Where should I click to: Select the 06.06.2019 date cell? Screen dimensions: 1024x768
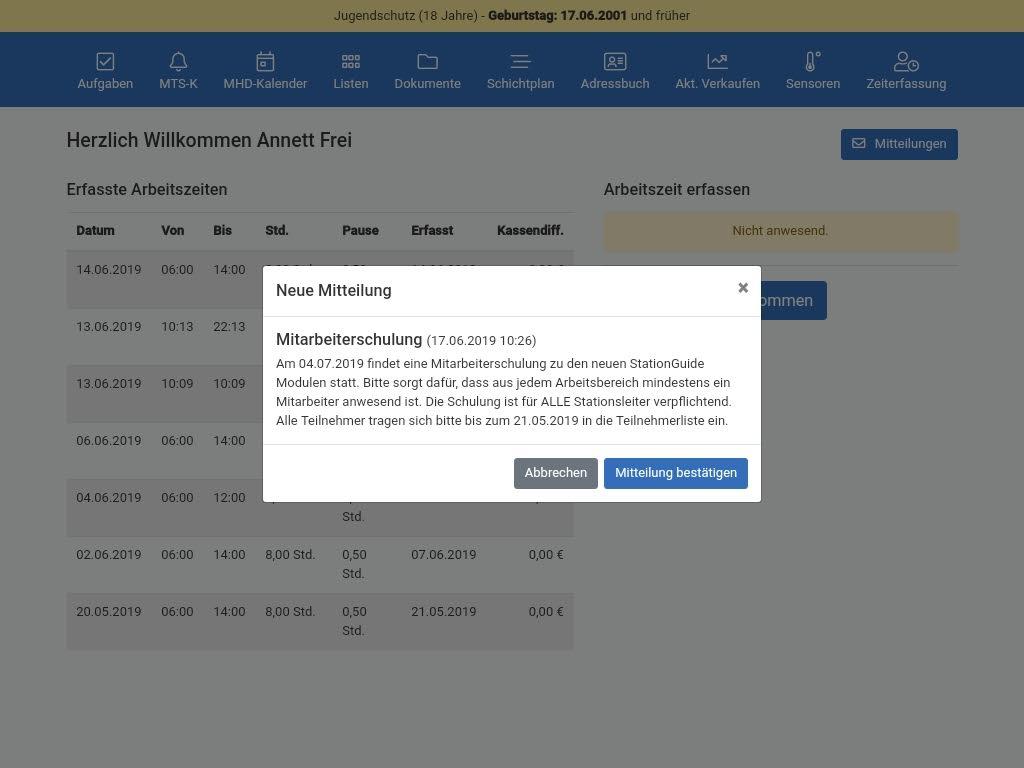(x=108, y=441)
